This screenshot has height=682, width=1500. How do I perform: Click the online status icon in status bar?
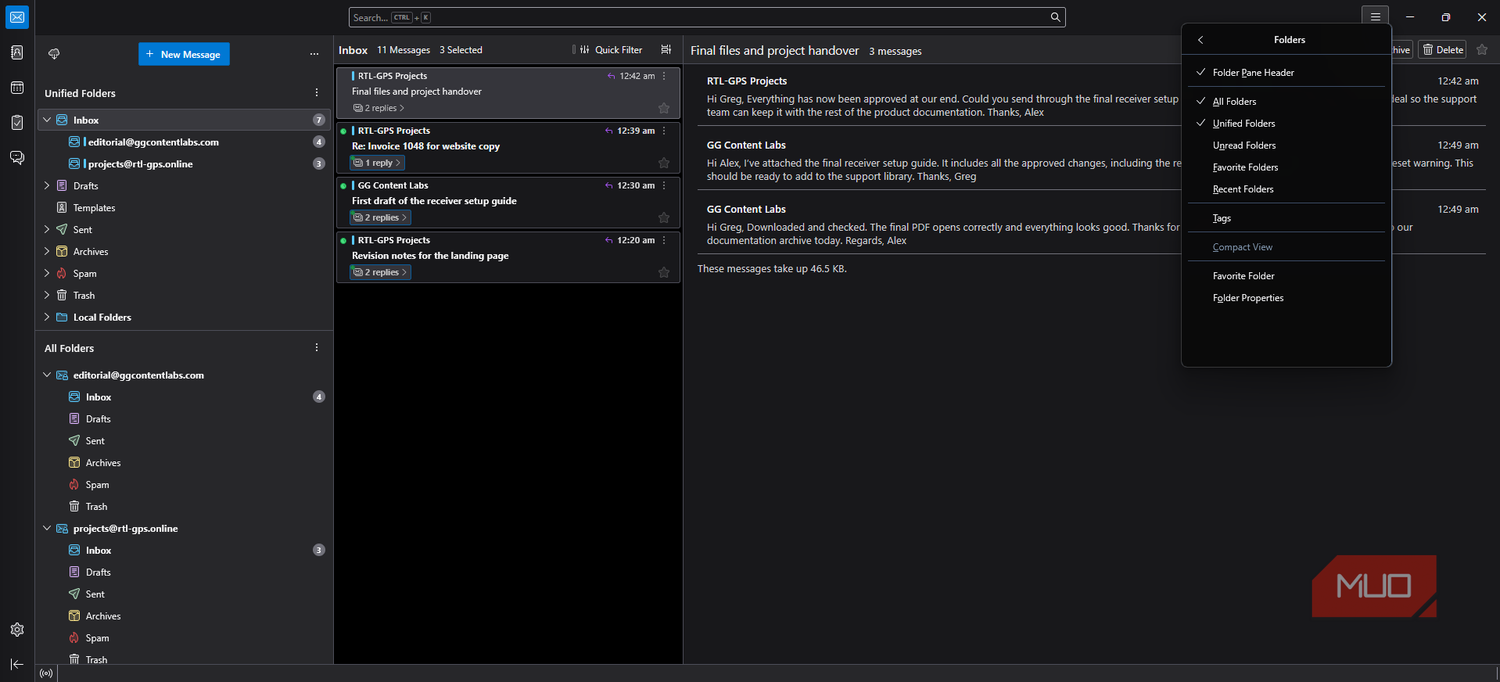tap(46, 673)
